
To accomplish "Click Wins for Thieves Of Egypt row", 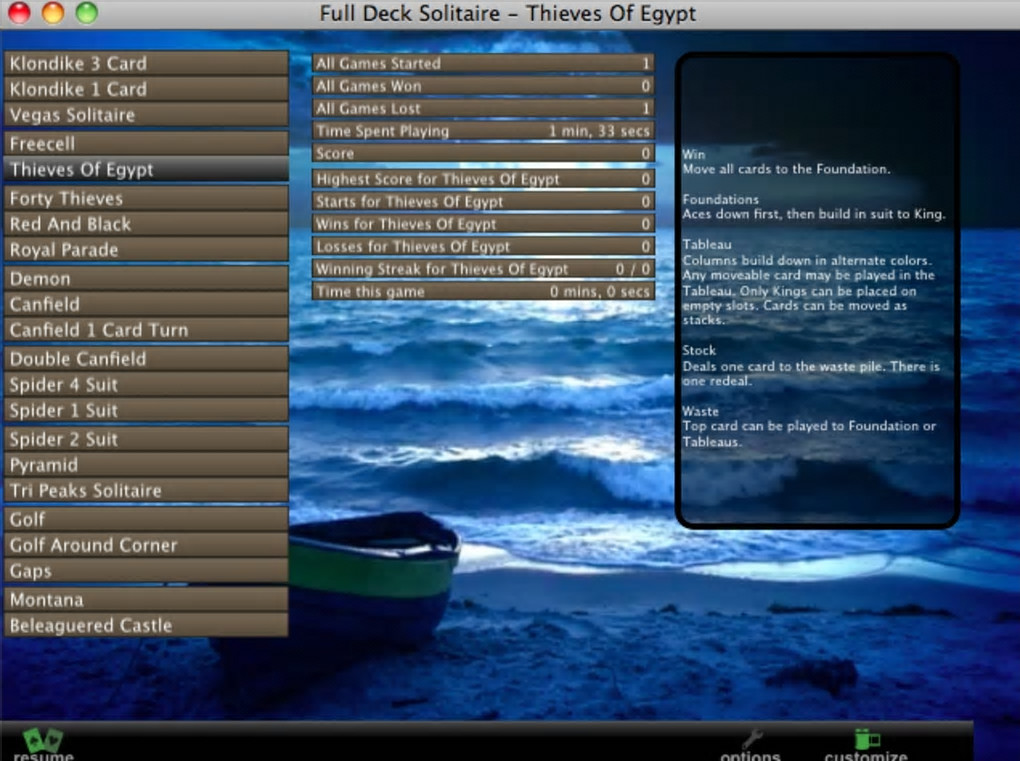I will (483, 224).
